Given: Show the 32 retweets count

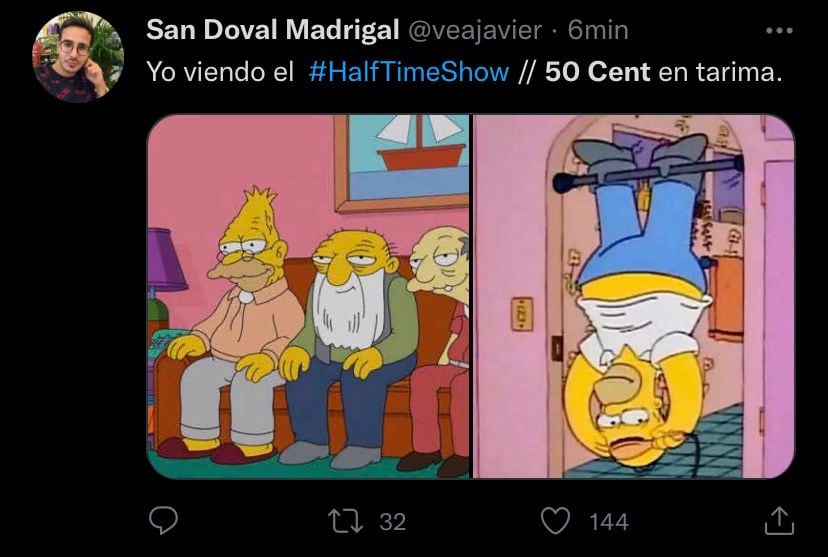Looking at the screenshot, I should [x=392, y=522].
